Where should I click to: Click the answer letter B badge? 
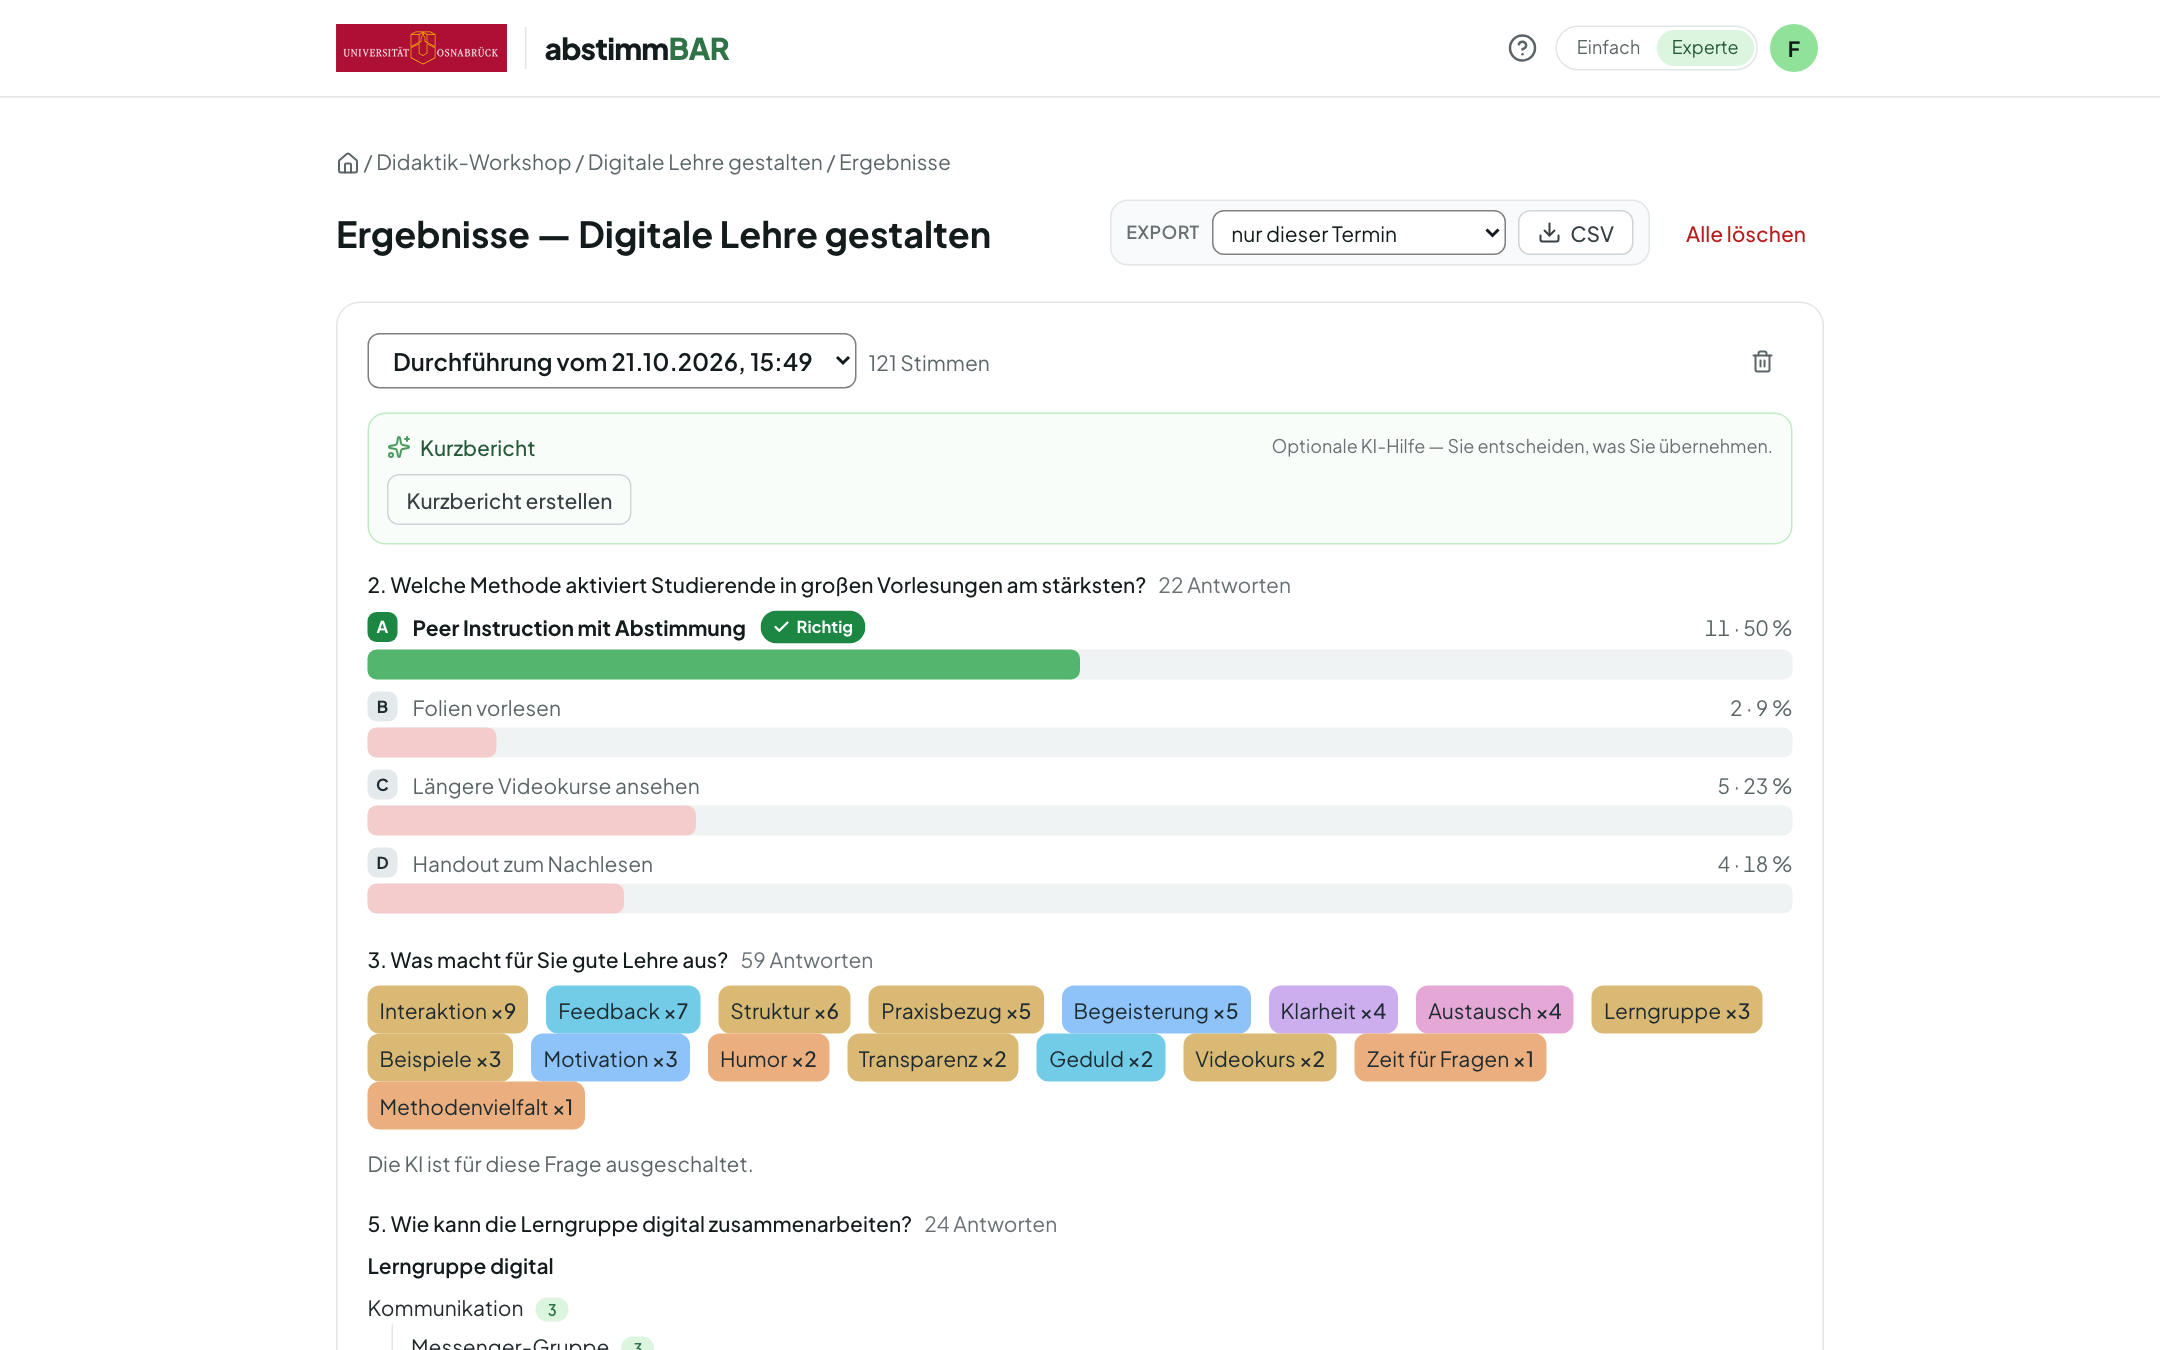pos(382,707)
